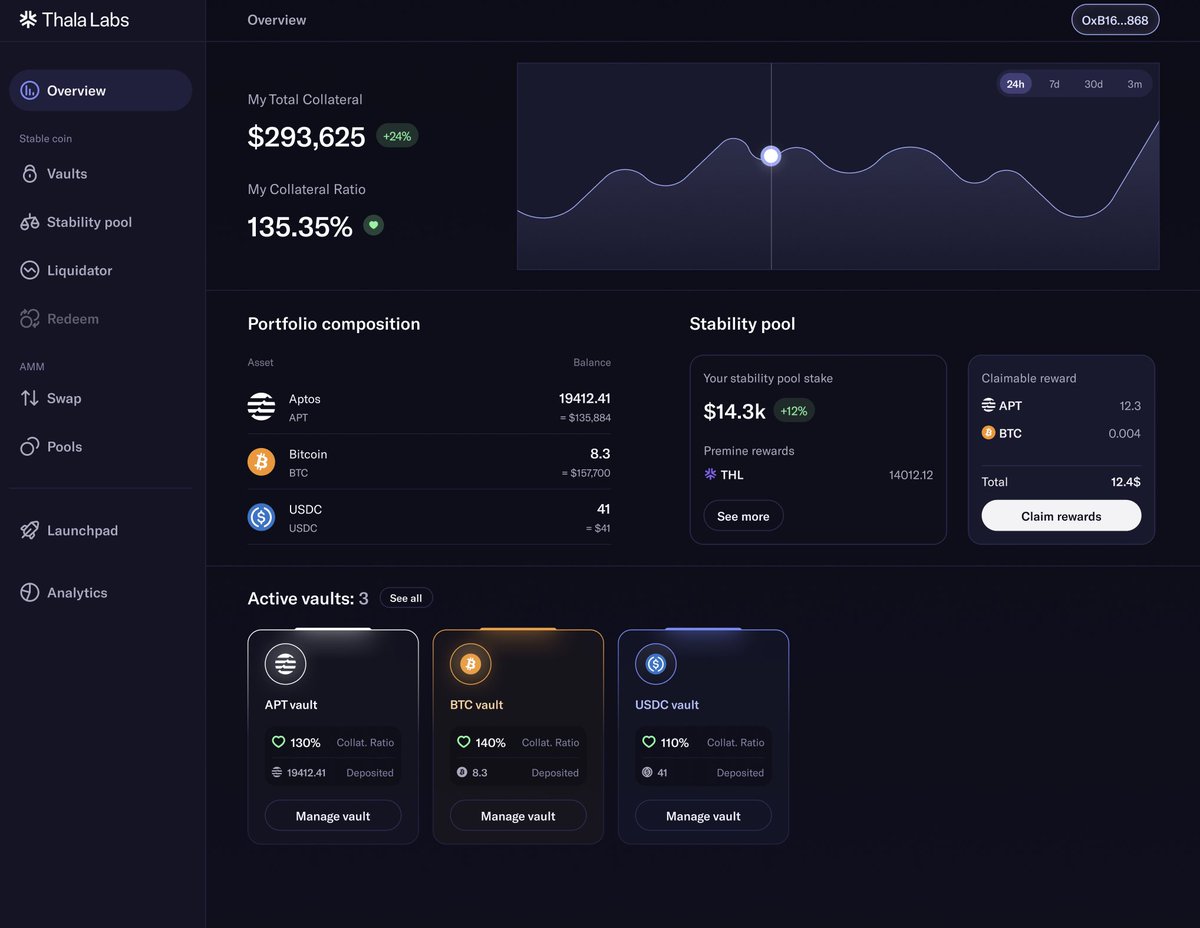The image size is (1200, 928).
Task: Click the small Aptos icon beside 19412.41 Deposited
Action: pyautogui.click(x=277, y=772)
